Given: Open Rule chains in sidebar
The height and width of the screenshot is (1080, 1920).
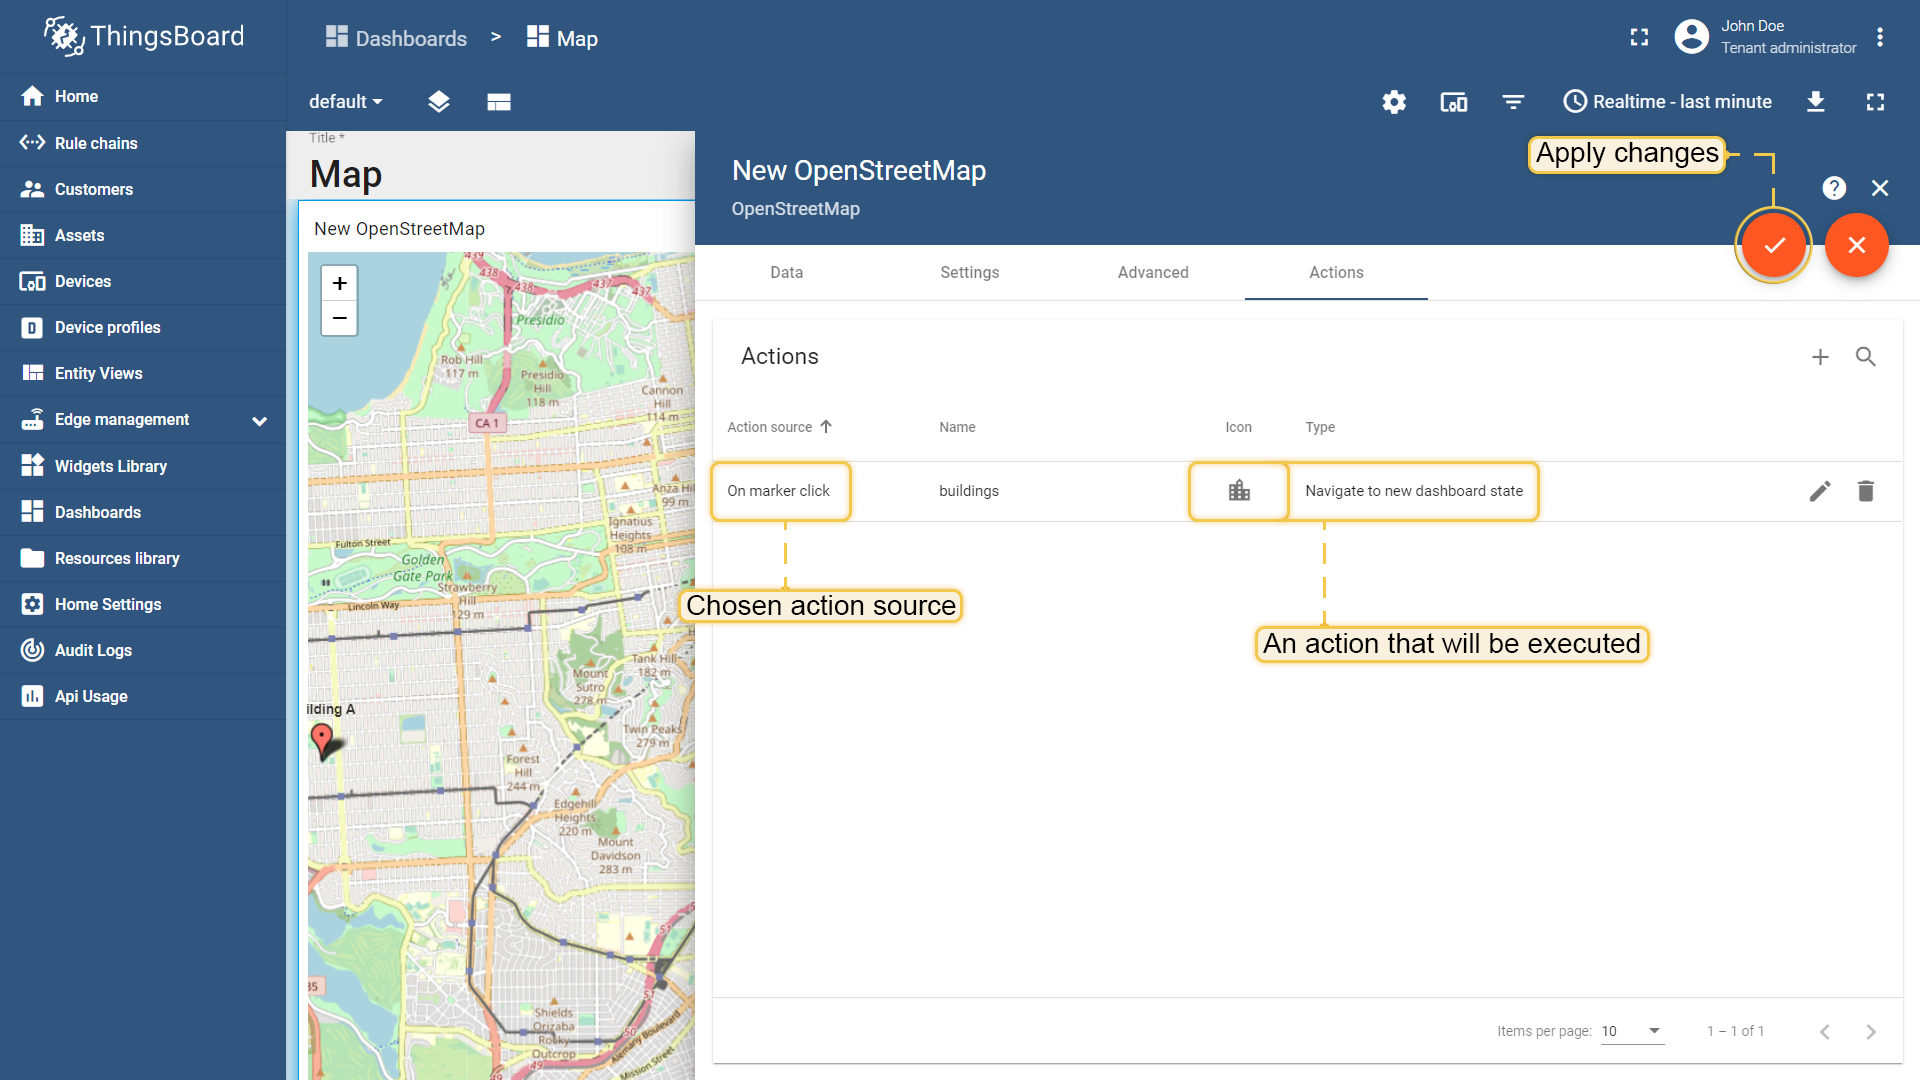Looking at the screenshot, I should [142, 143].
